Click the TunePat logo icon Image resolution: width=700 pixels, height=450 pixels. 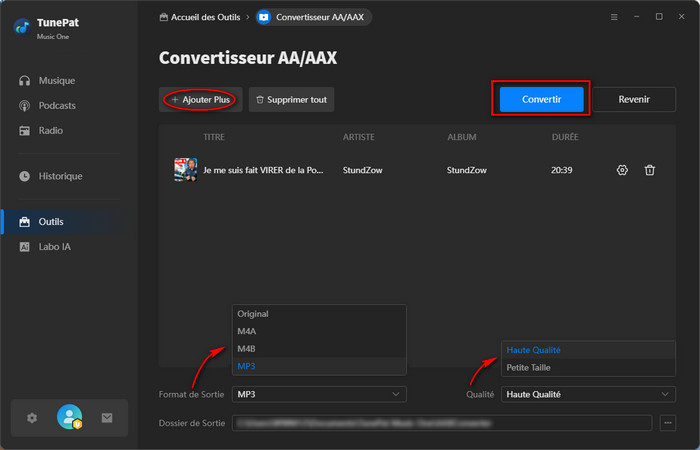[x=22, y=27]
